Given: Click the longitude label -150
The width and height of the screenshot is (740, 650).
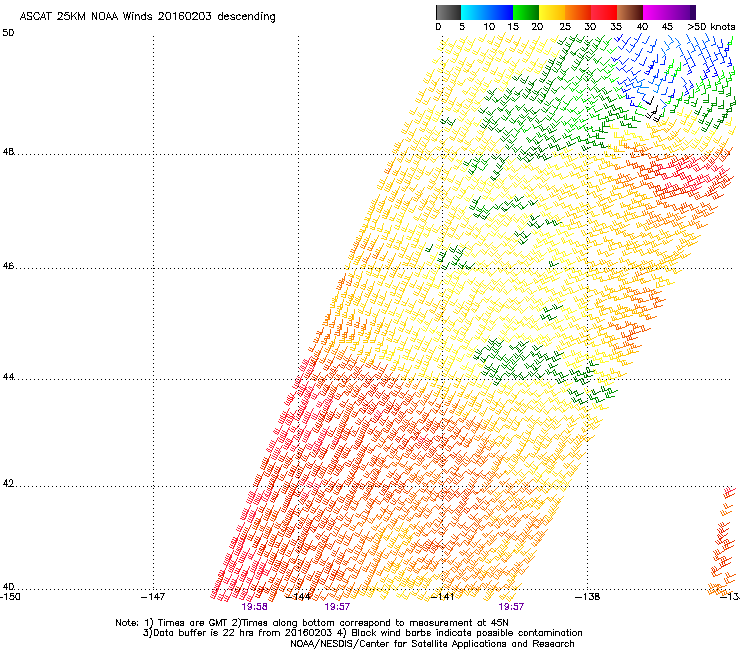Looking at the screenshot, I should click(x=10, y=597).
